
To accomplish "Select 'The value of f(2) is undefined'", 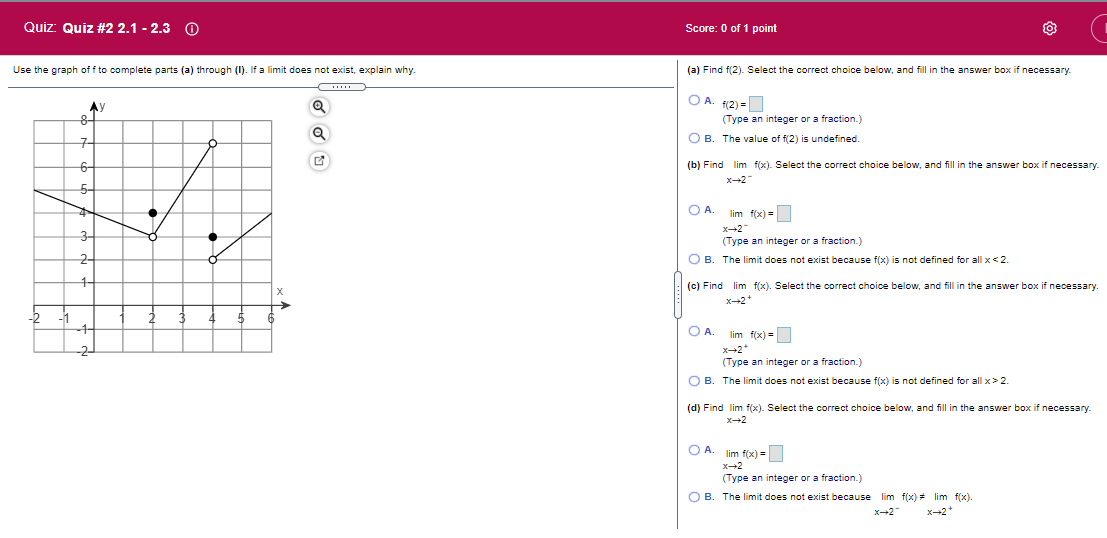I will tap(695, 138).
